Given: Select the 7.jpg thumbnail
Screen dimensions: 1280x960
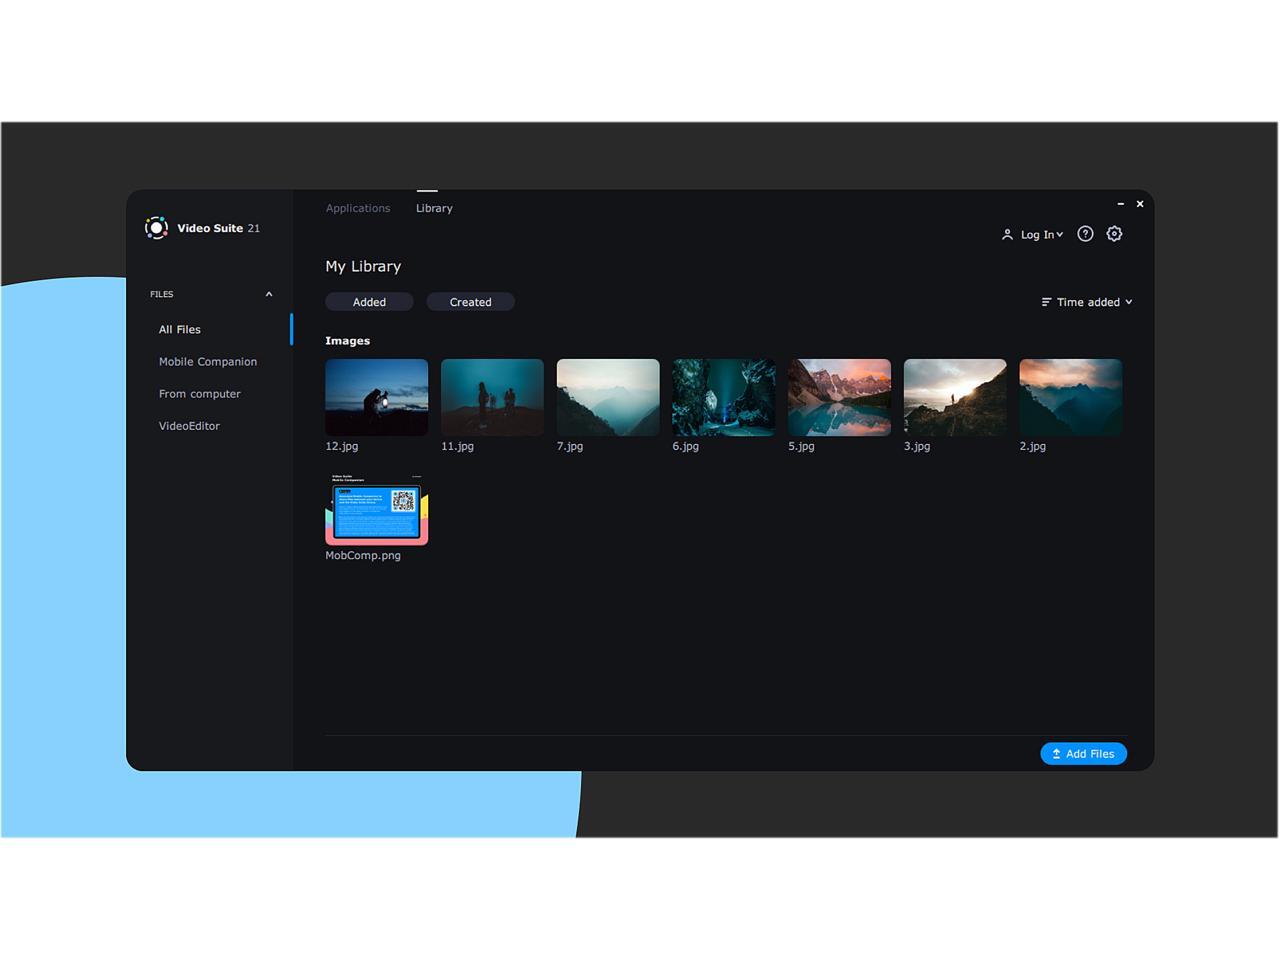Looking at the screenshot, I should pos(608,397).
